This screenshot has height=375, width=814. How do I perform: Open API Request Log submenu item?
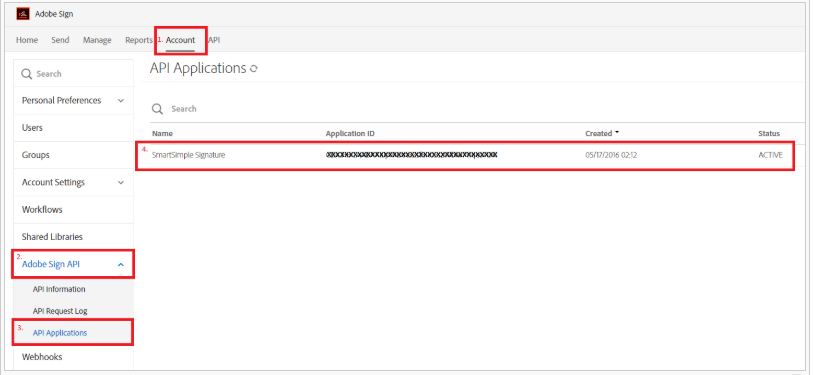coord(60,311)
